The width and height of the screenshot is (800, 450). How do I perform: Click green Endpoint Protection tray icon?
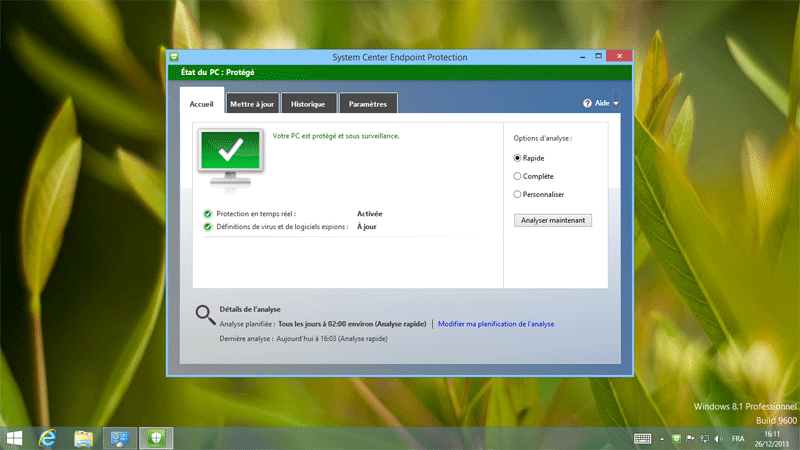[676, 439]
